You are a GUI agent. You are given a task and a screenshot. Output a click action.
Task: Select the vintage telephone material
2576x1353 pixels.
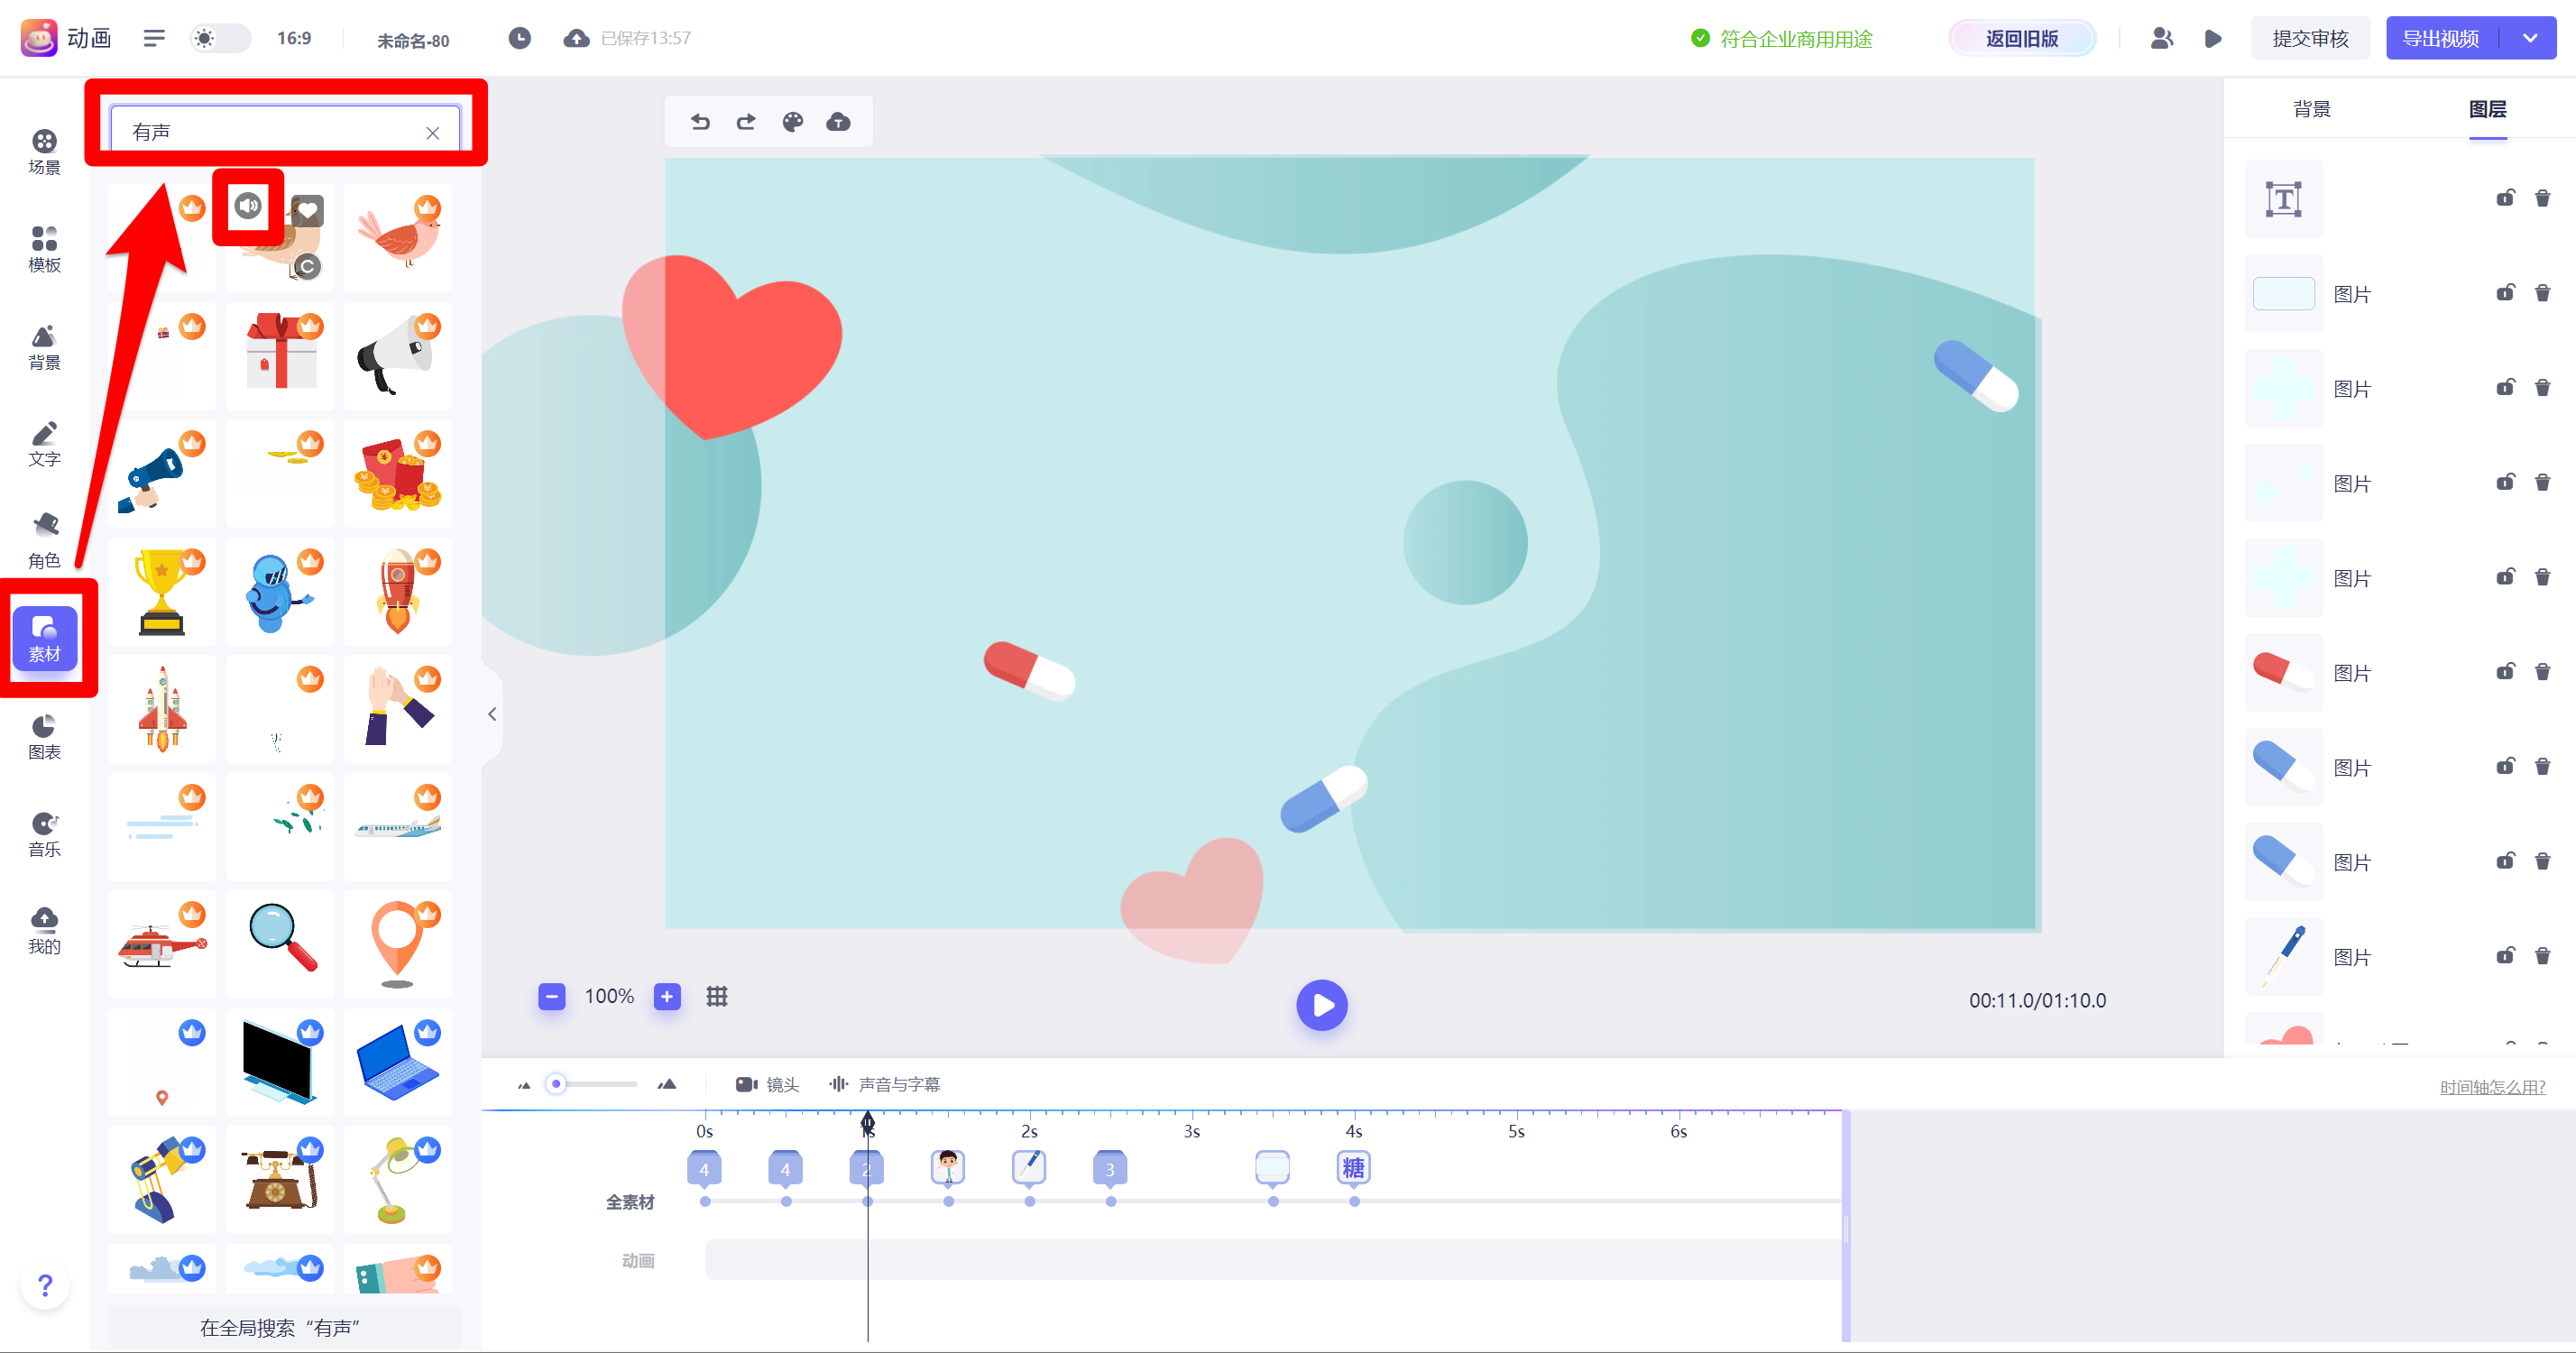tap(280, 1179)
